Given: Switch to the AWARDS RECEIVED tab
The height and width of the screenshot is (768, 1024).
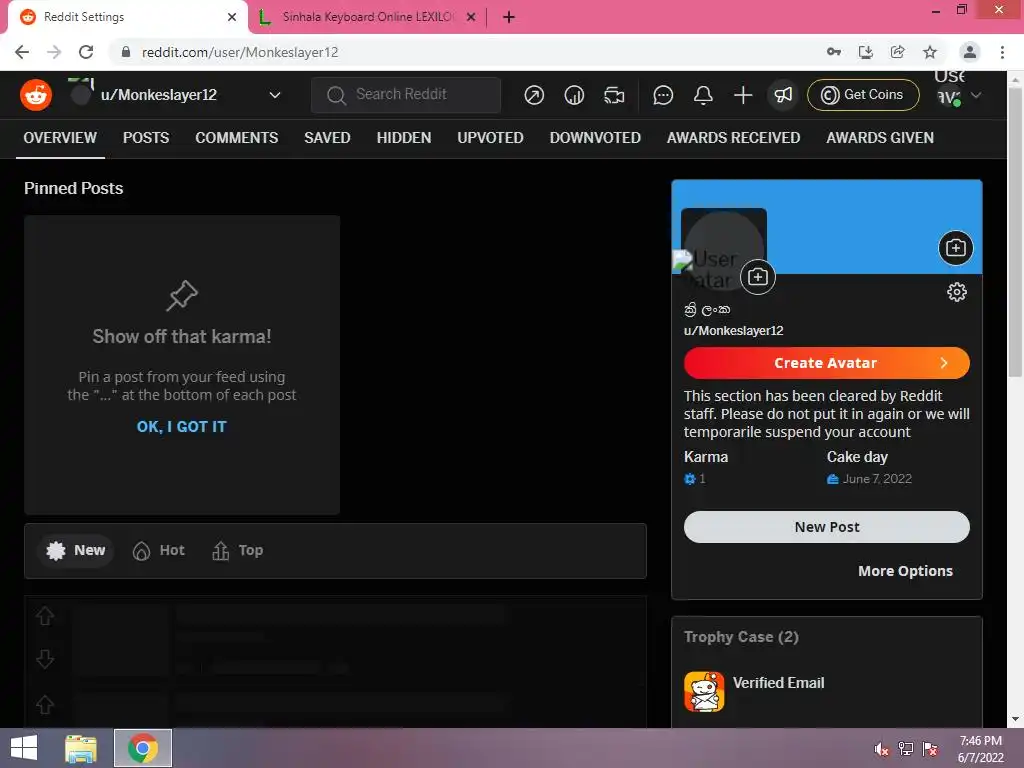Looking at the screenshot, I should coord(733,138).
